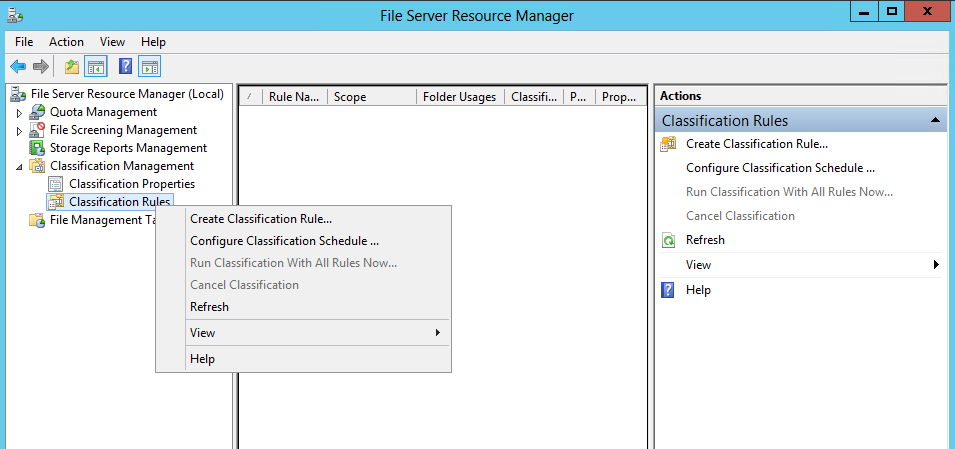955x449 pixels.
Task: Collapse the Classification Rules actions section
Action: coord(934,120)
